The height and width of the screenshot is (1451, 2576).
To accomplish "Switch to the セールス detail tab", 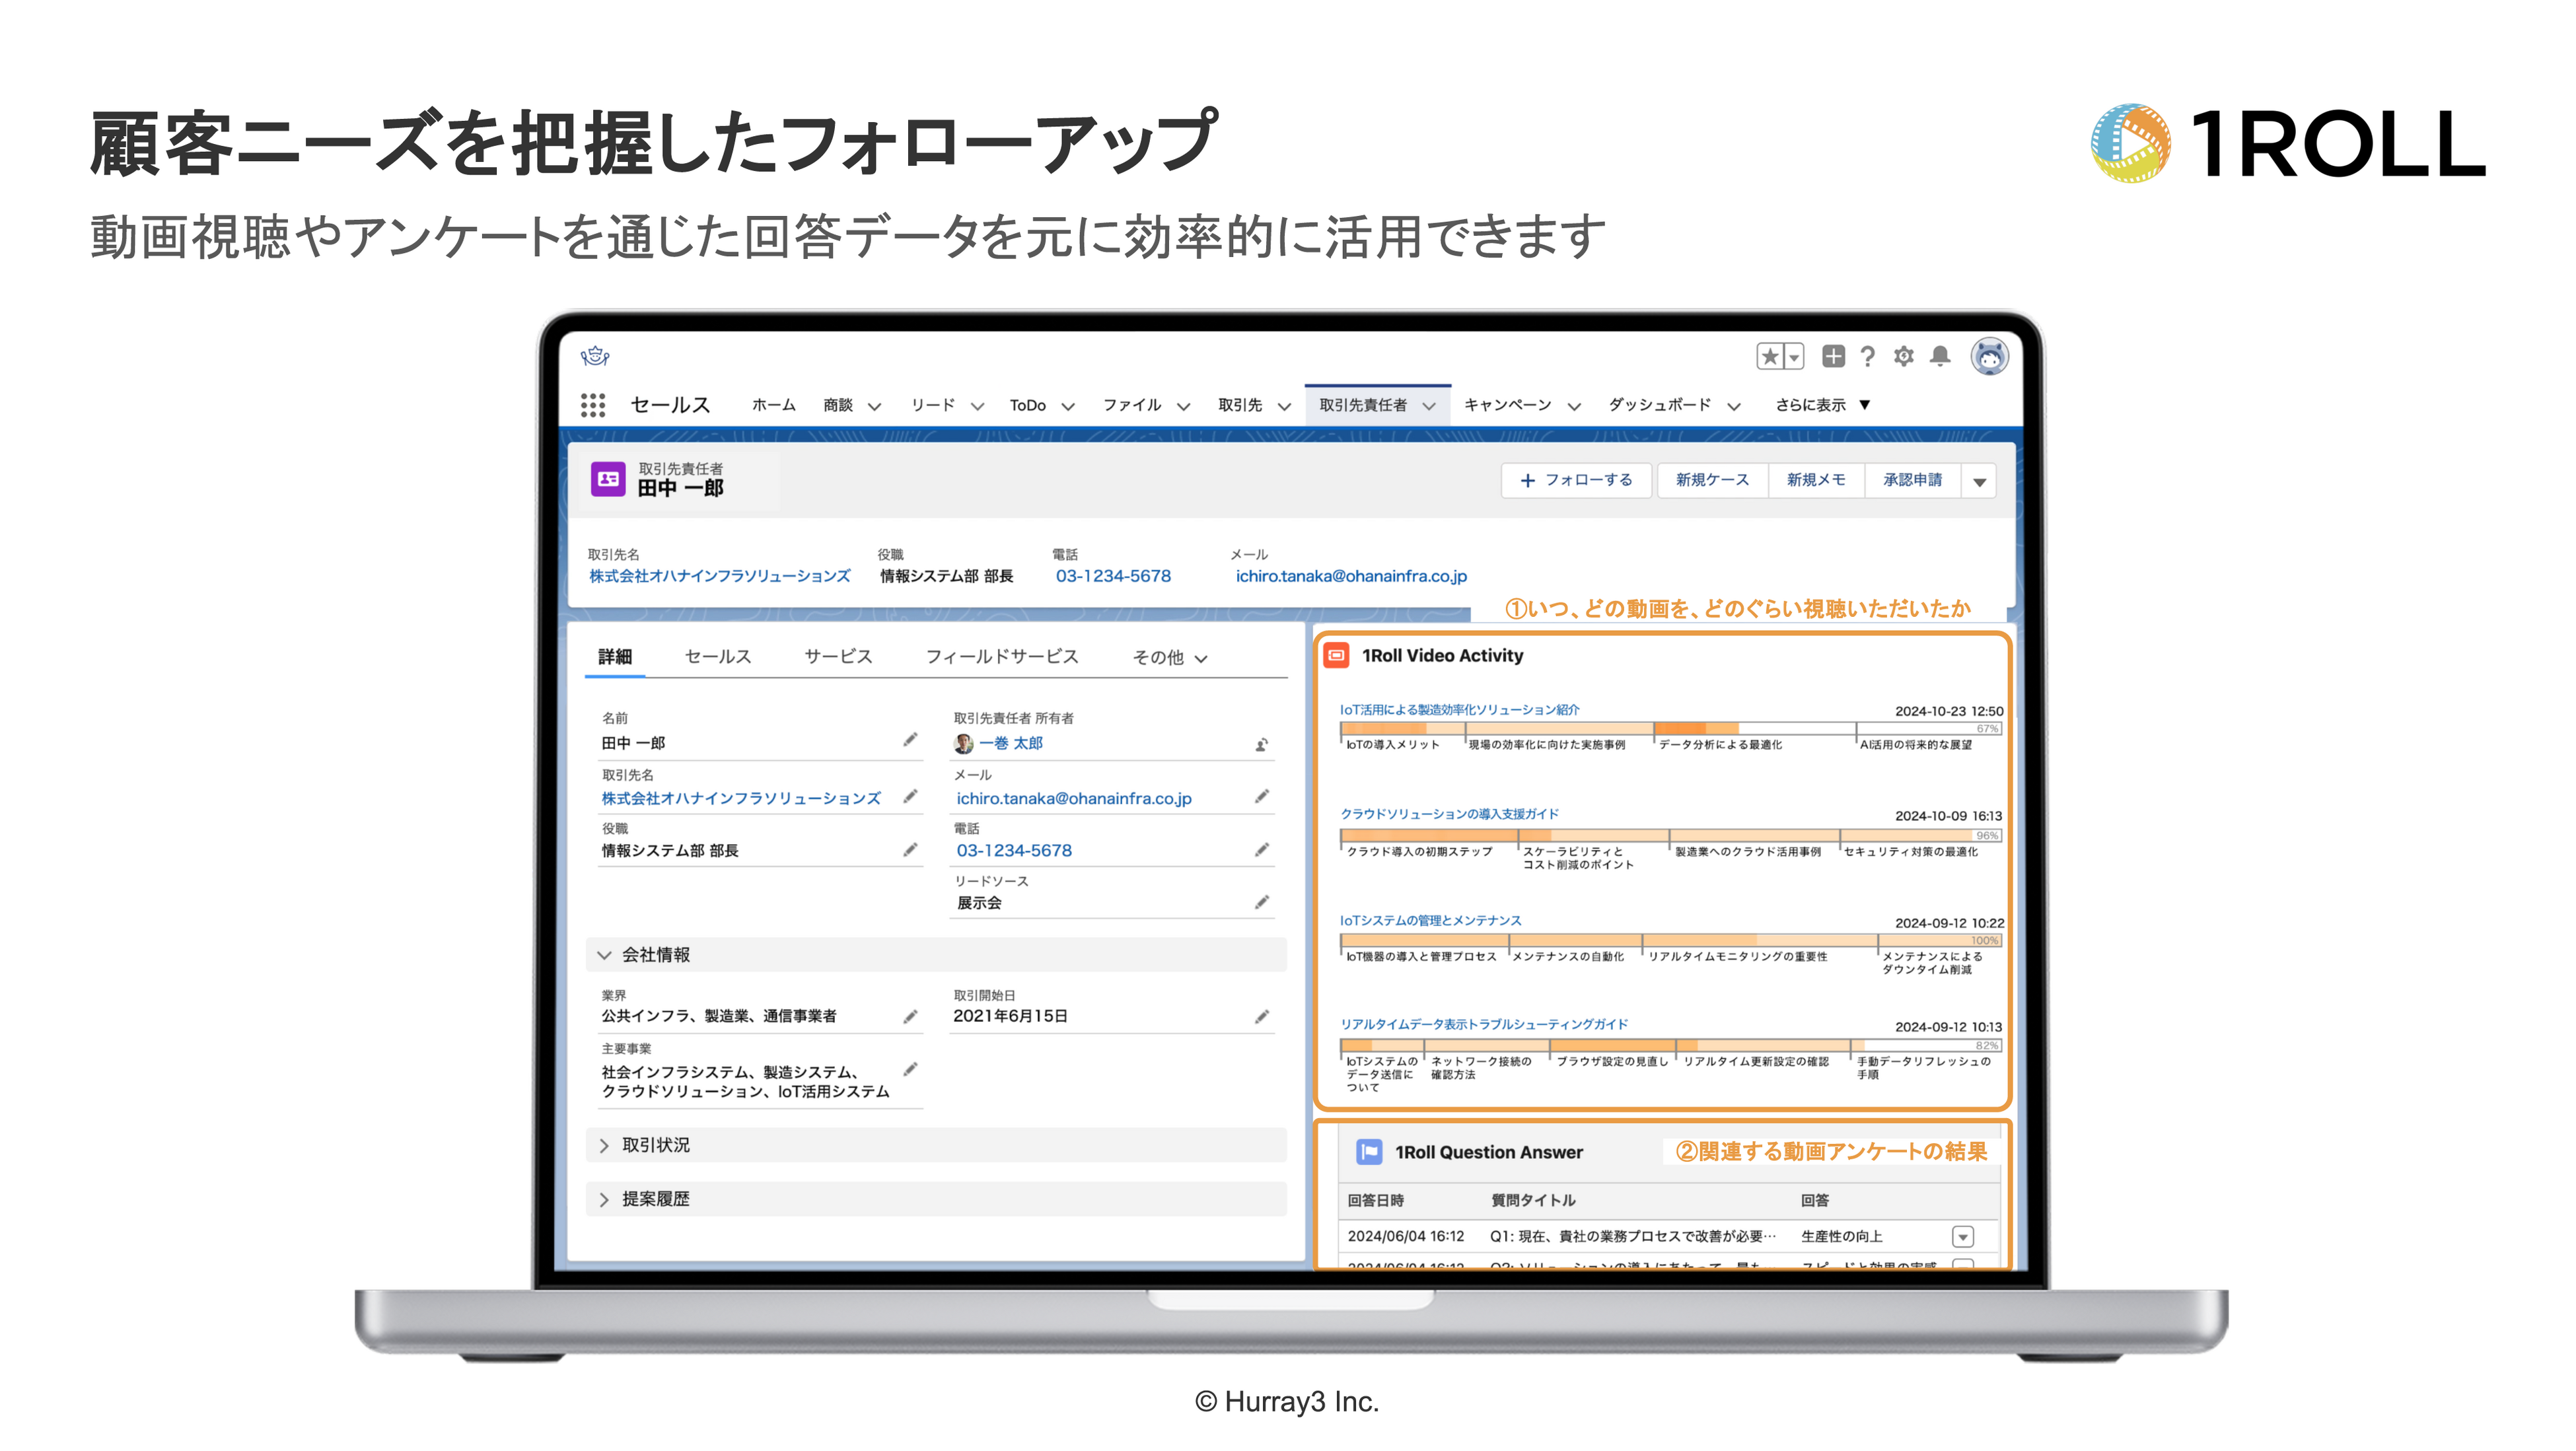I will pos(717,657).
